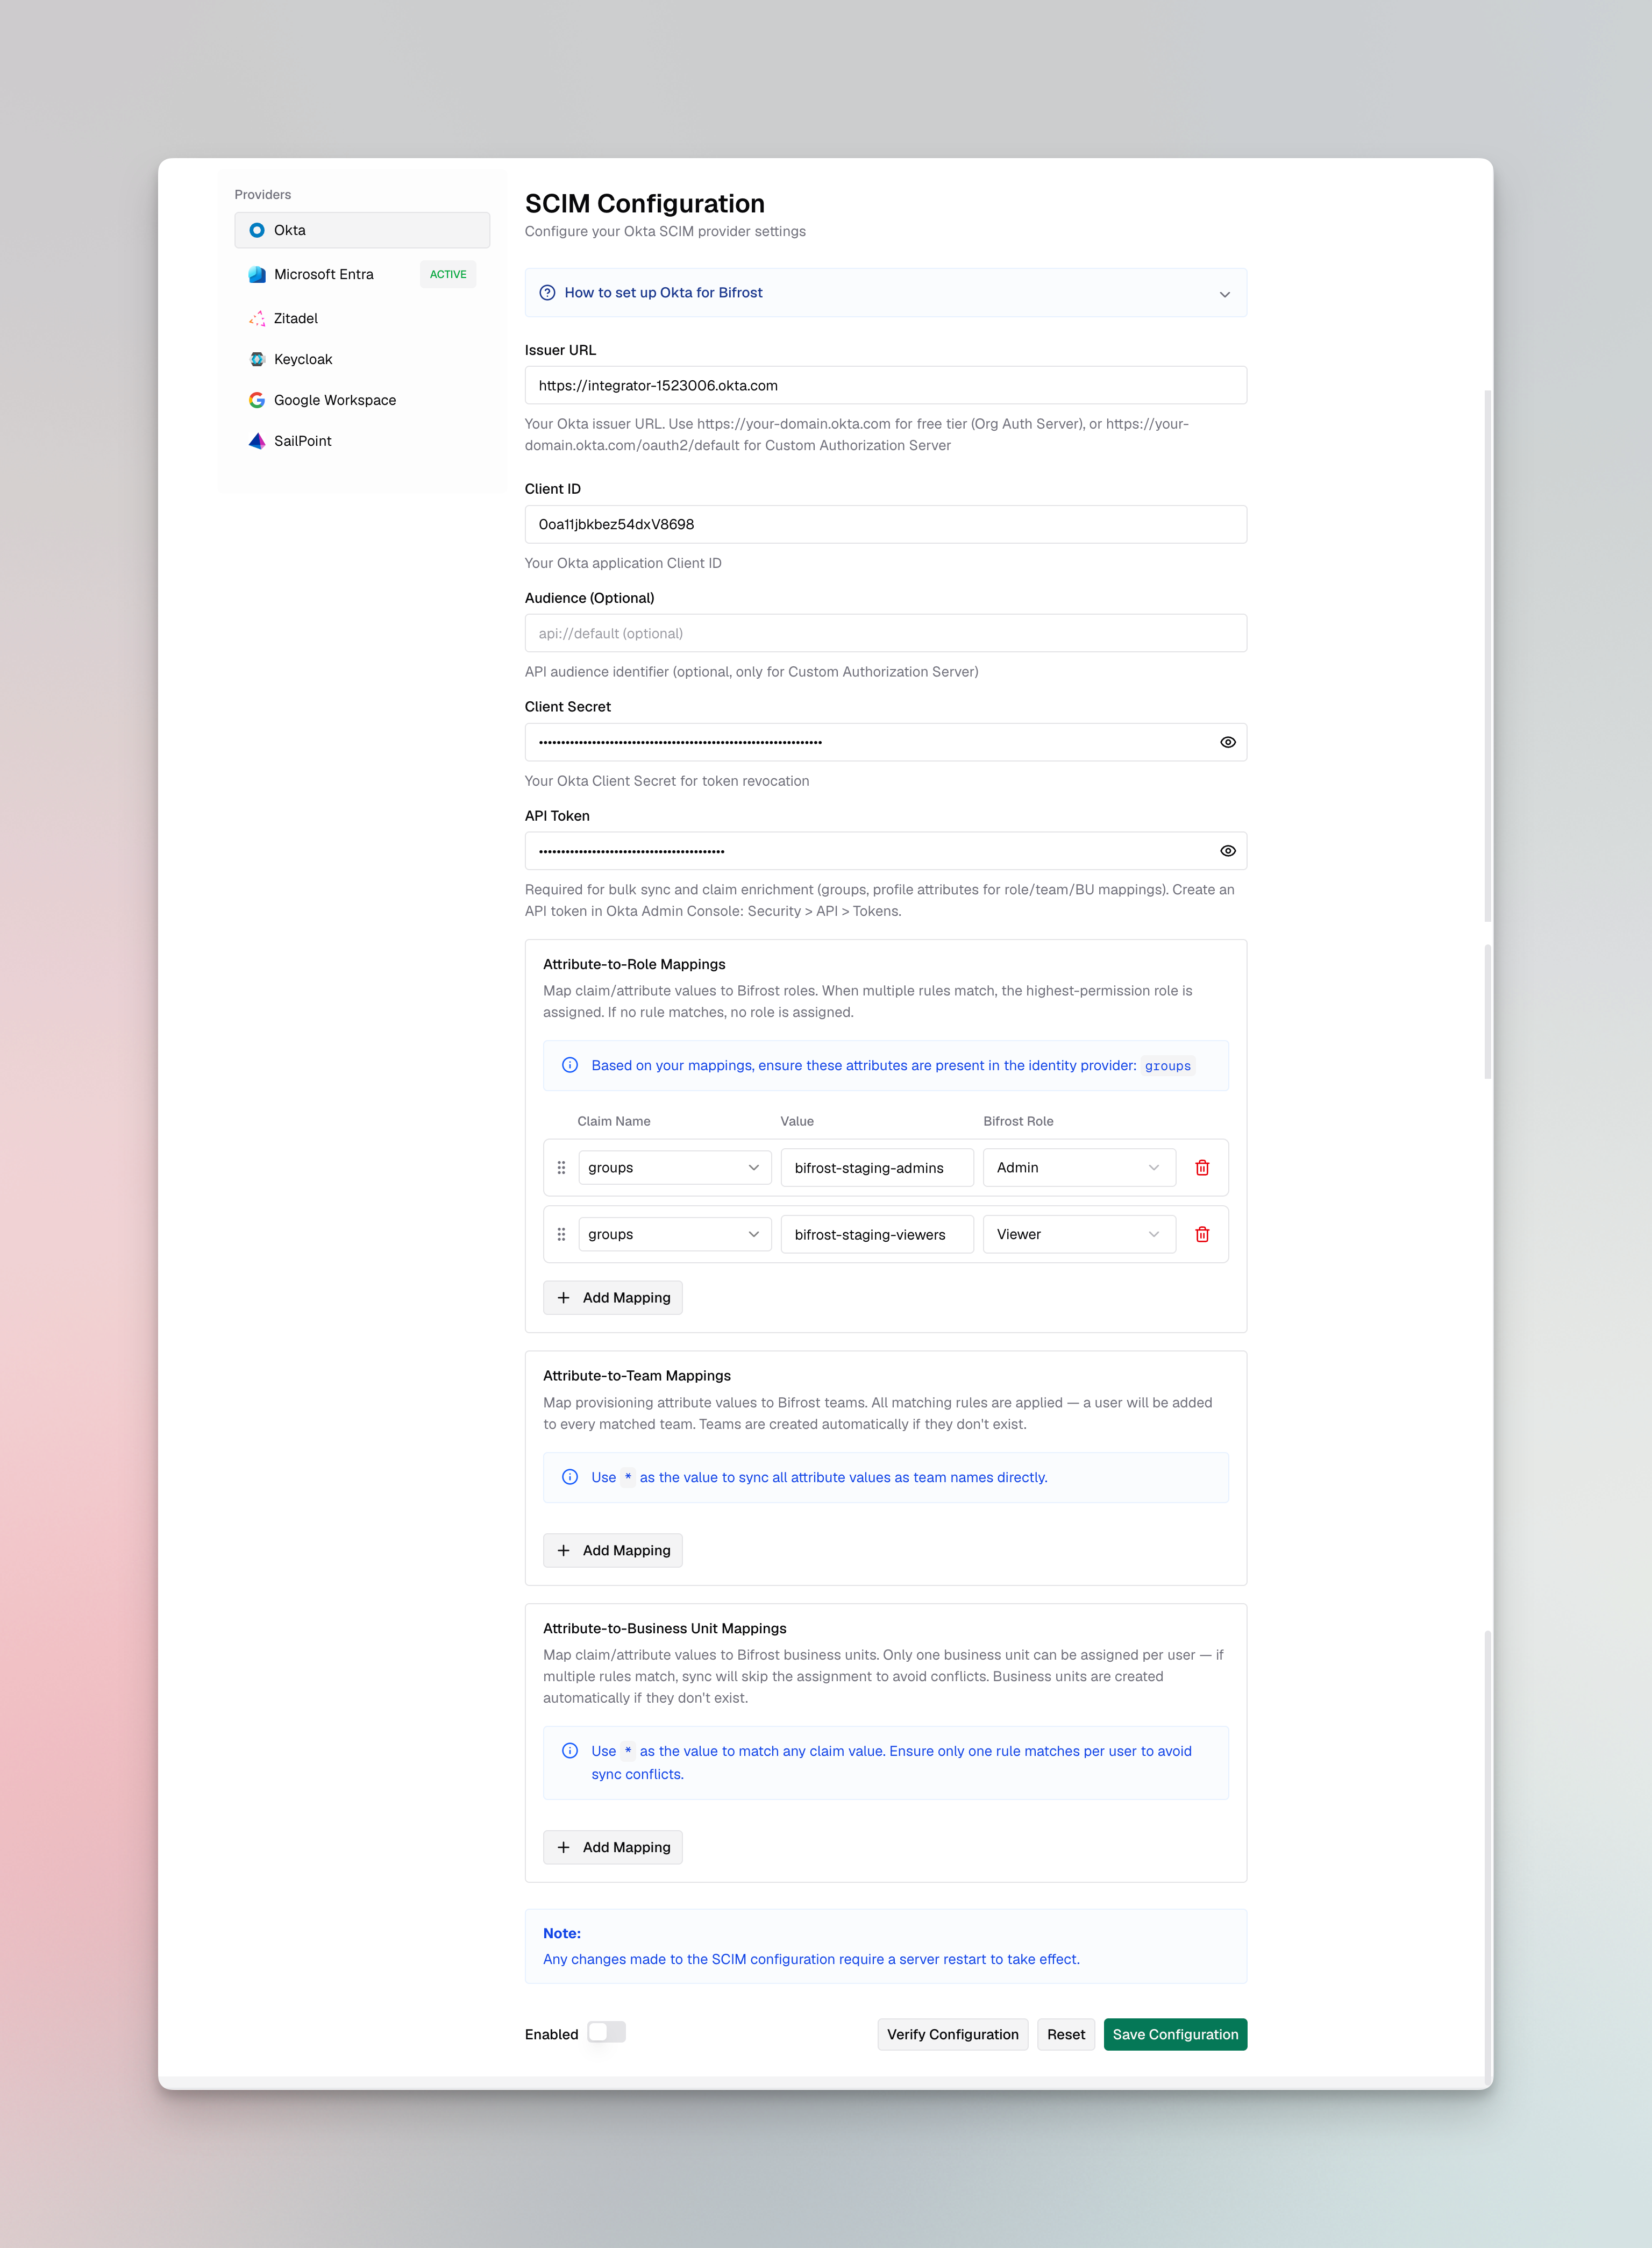Screen dimensions: 1652x2248
Task: Grab the drag handle of the Admin mapping row
Action: (561, 1167)
